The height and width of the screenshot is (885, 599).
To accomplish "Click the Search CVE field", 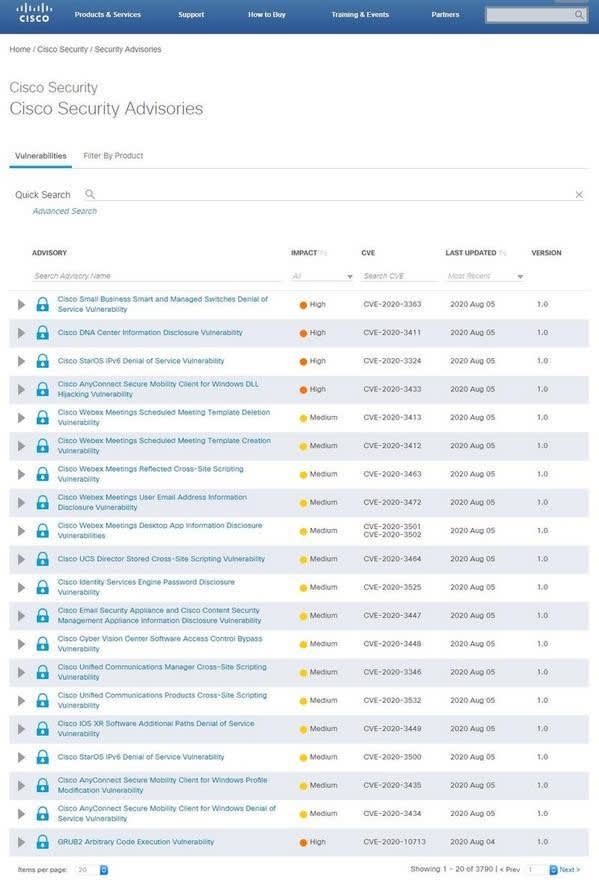I will tap(399, 276).
